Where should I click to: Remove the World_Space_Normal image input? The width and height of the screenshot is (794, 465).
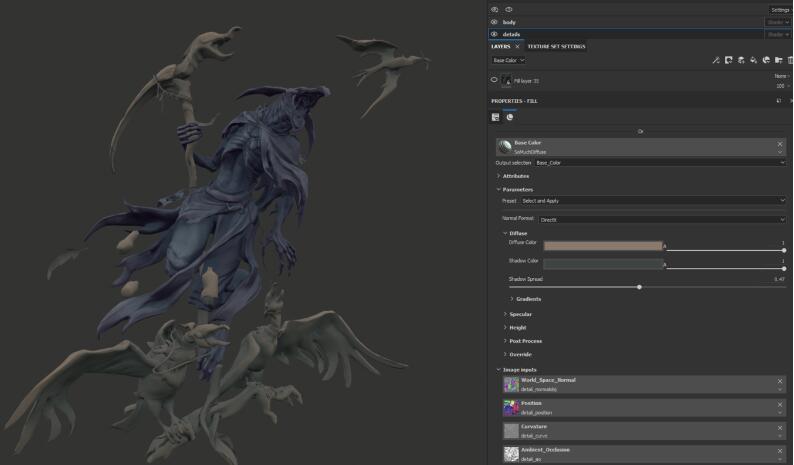click(x=780, y=380)
